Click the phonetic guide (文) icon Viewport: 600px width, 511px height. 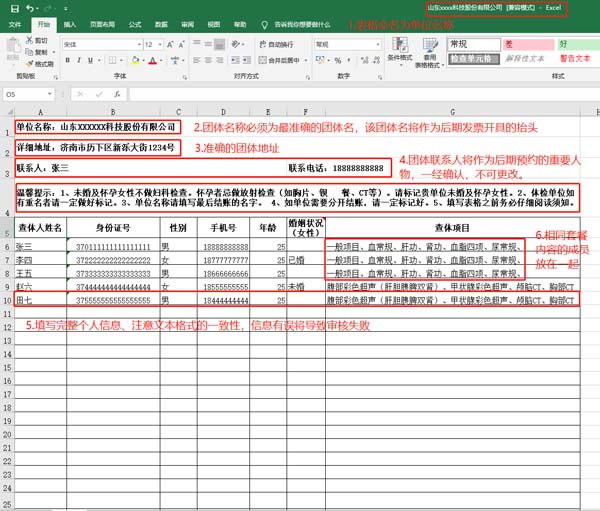click(176, 60)
